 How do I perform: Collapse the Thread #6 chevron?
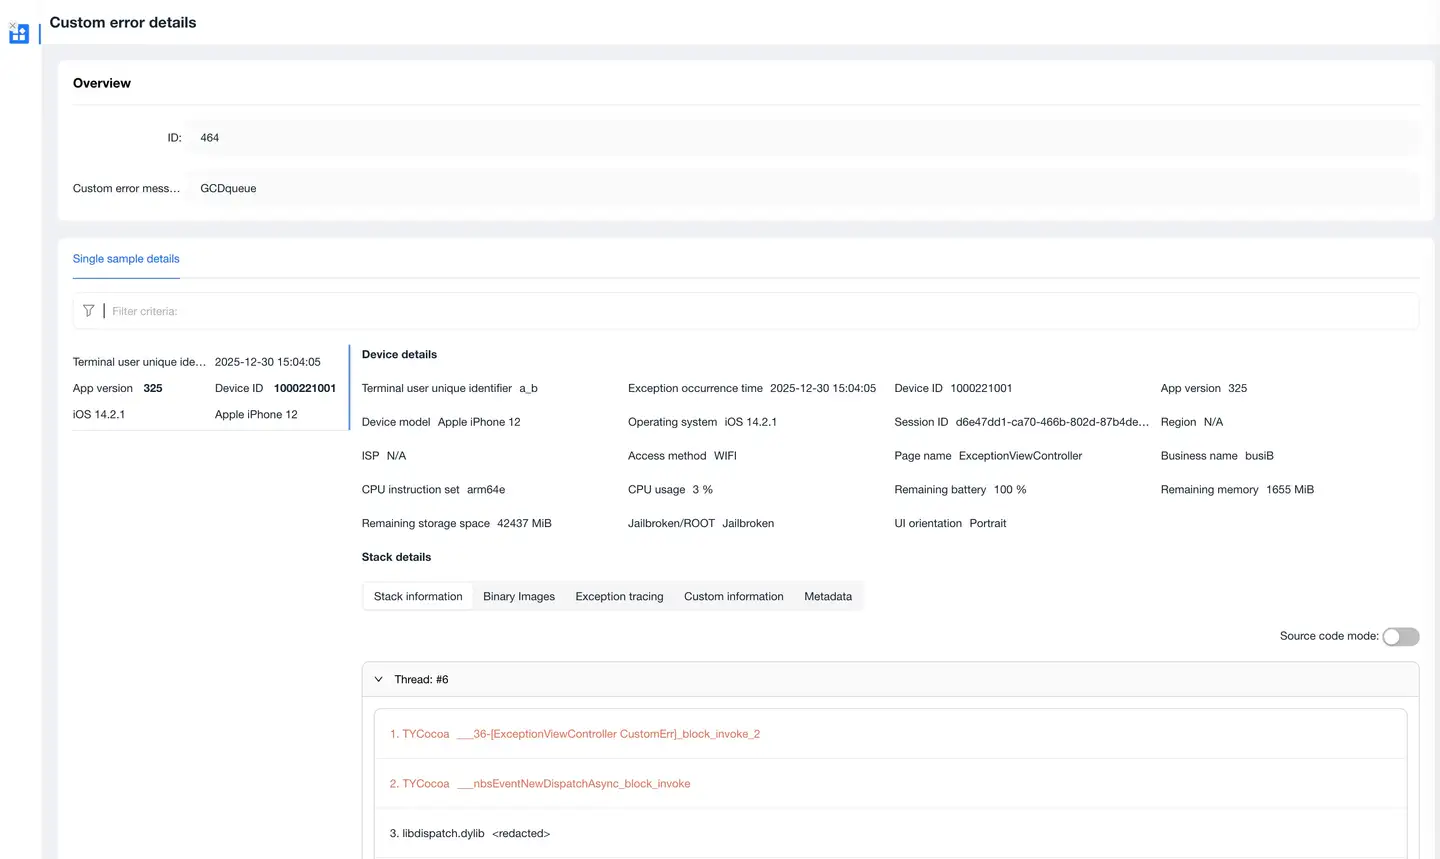379,680
